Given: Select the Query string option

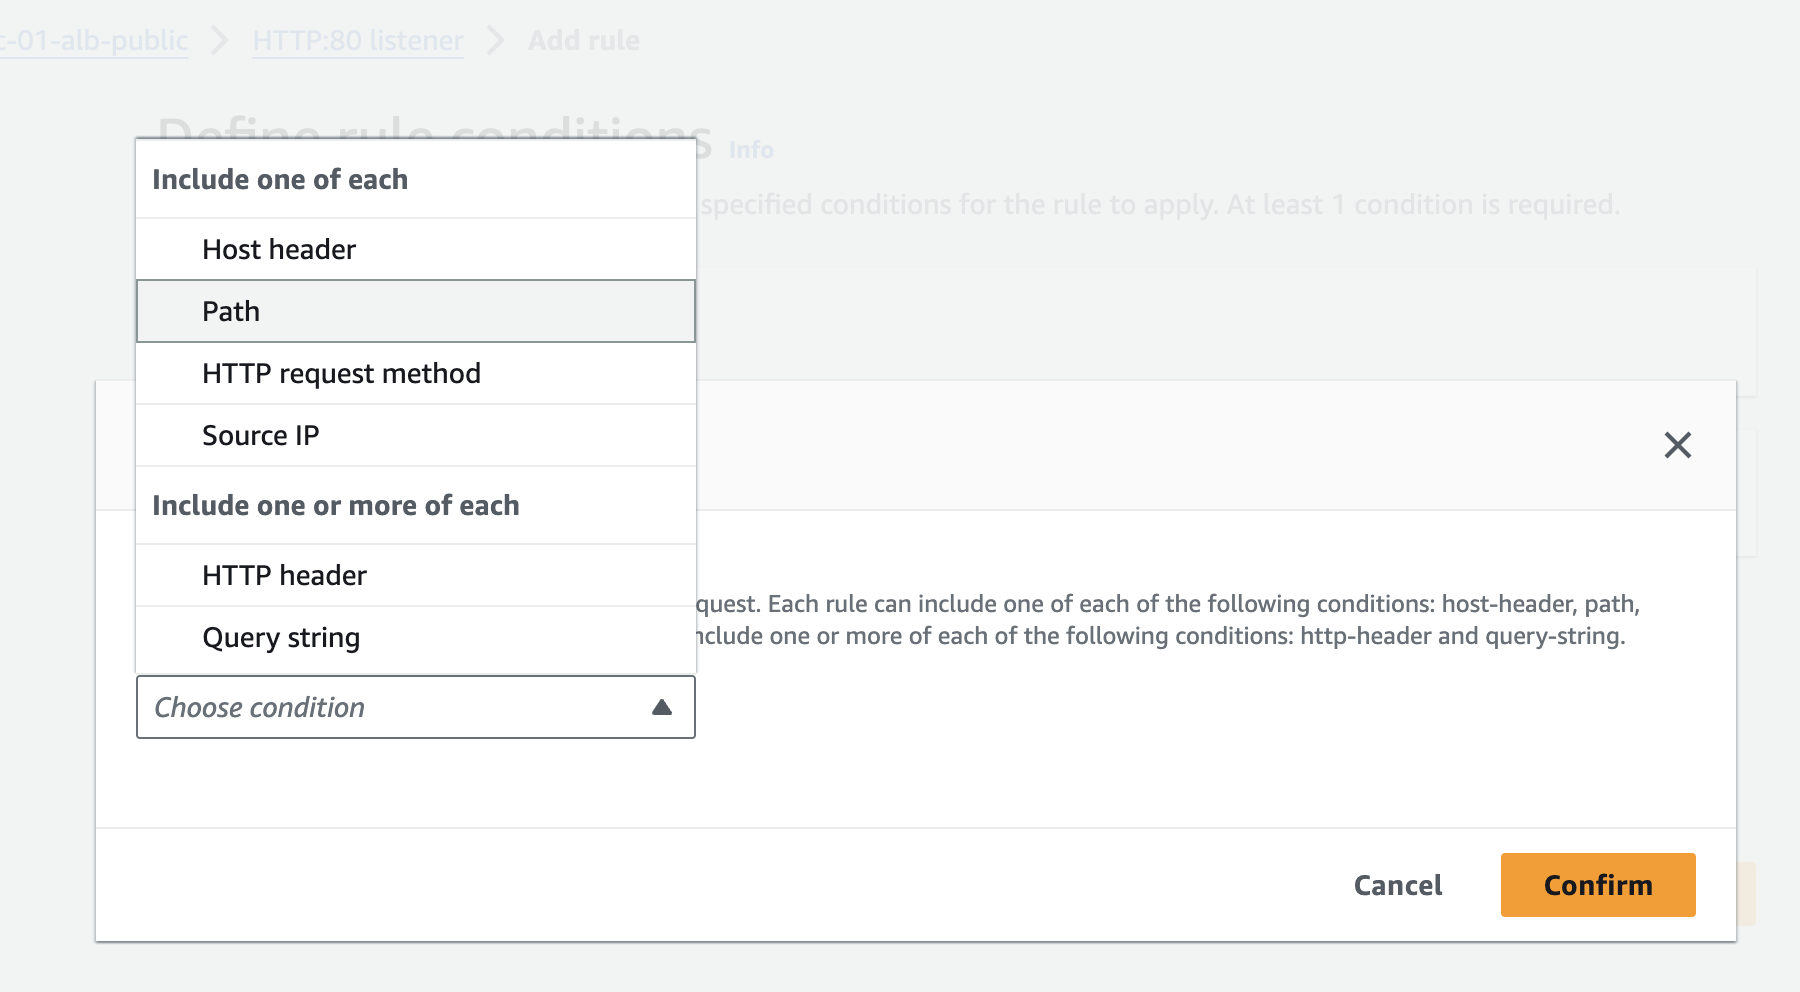Looking at the screenshot, I should pos(281,637).
